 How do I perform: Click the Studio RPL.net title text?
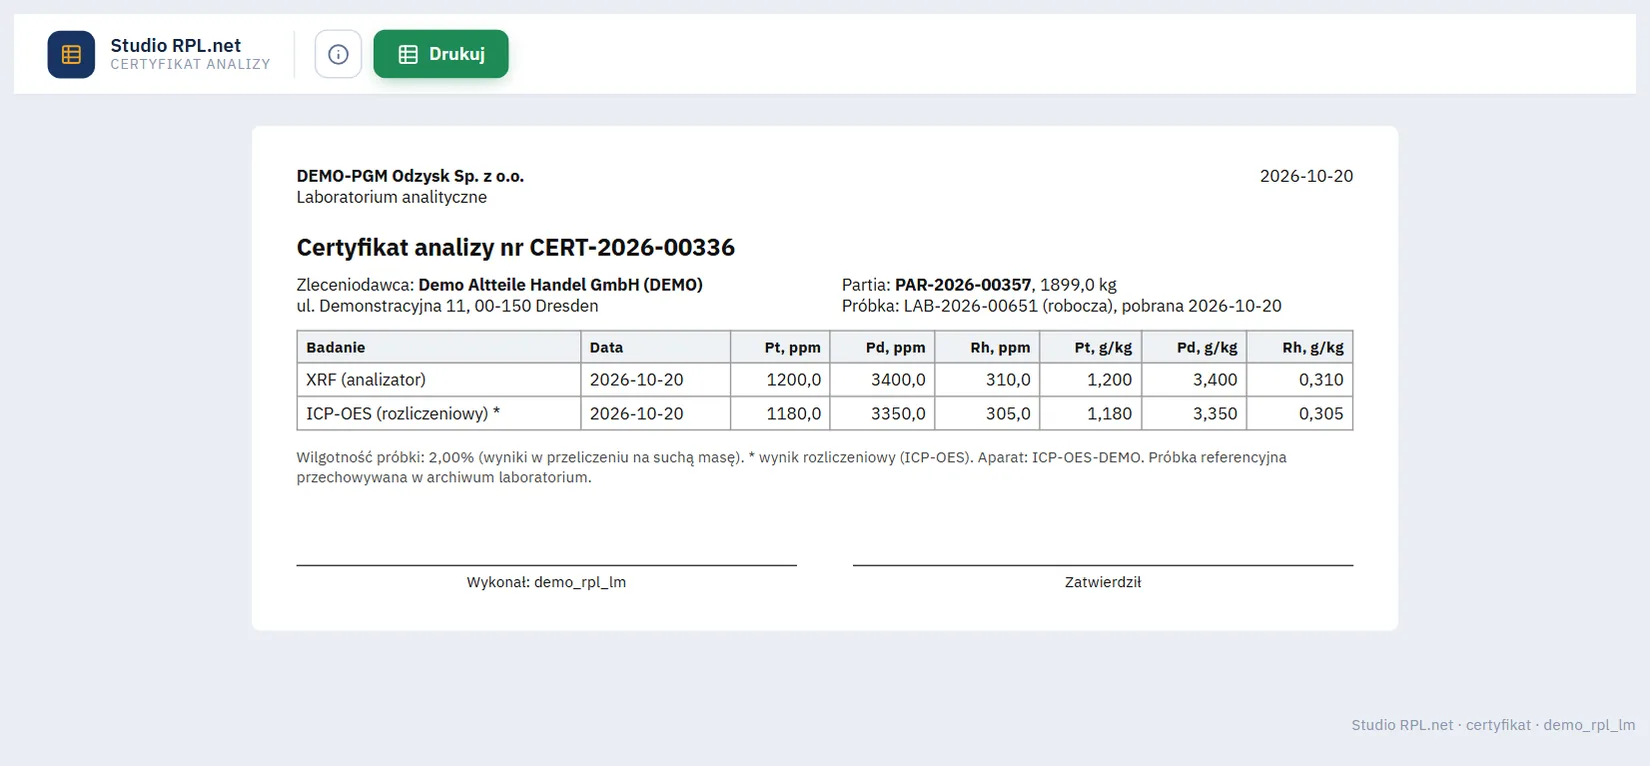176,45
